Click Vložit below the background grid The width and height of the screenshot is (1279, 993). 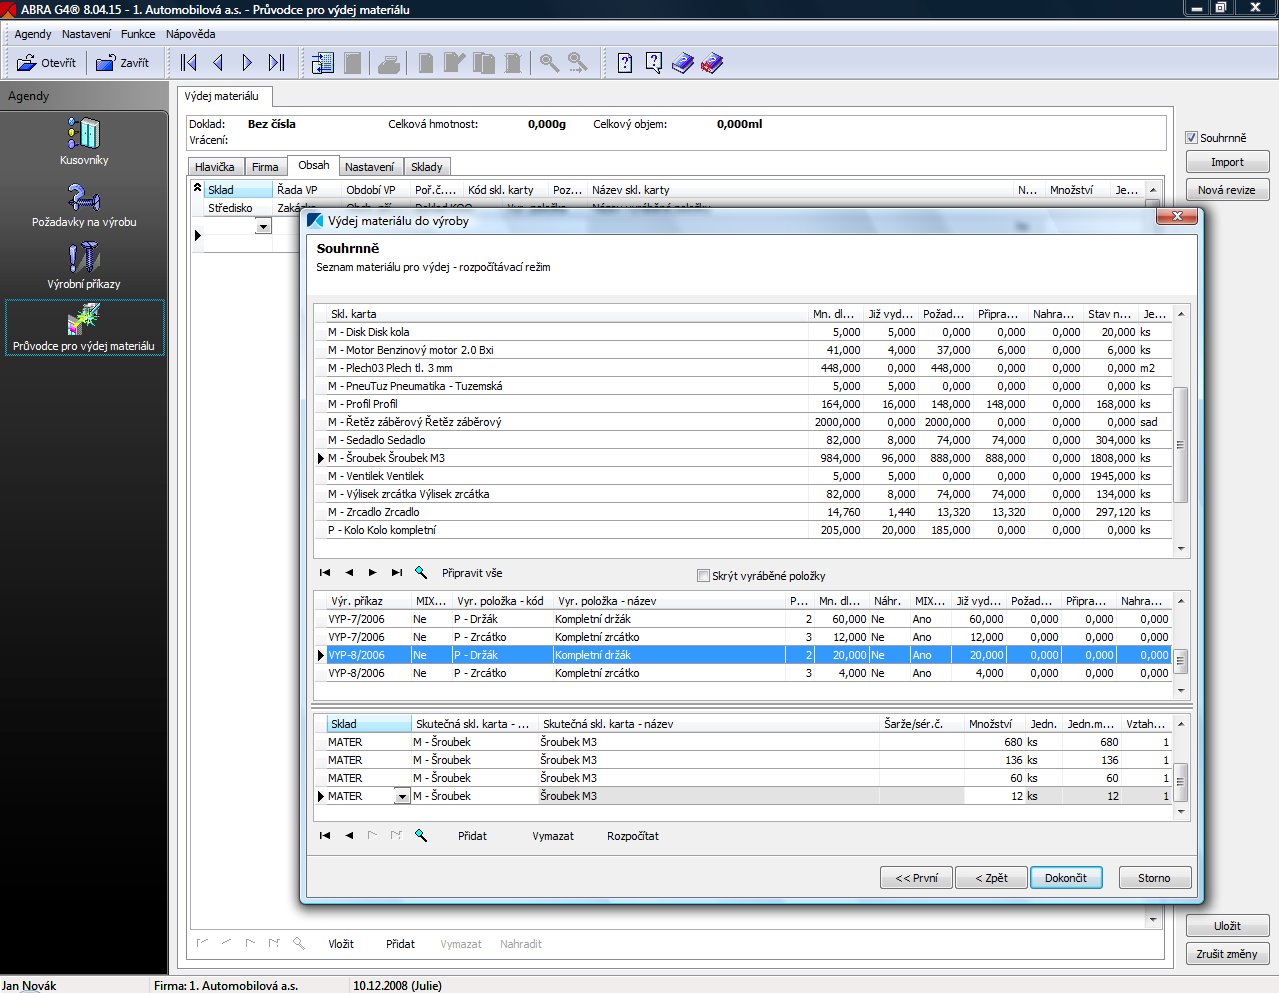(x=341, y=944)
